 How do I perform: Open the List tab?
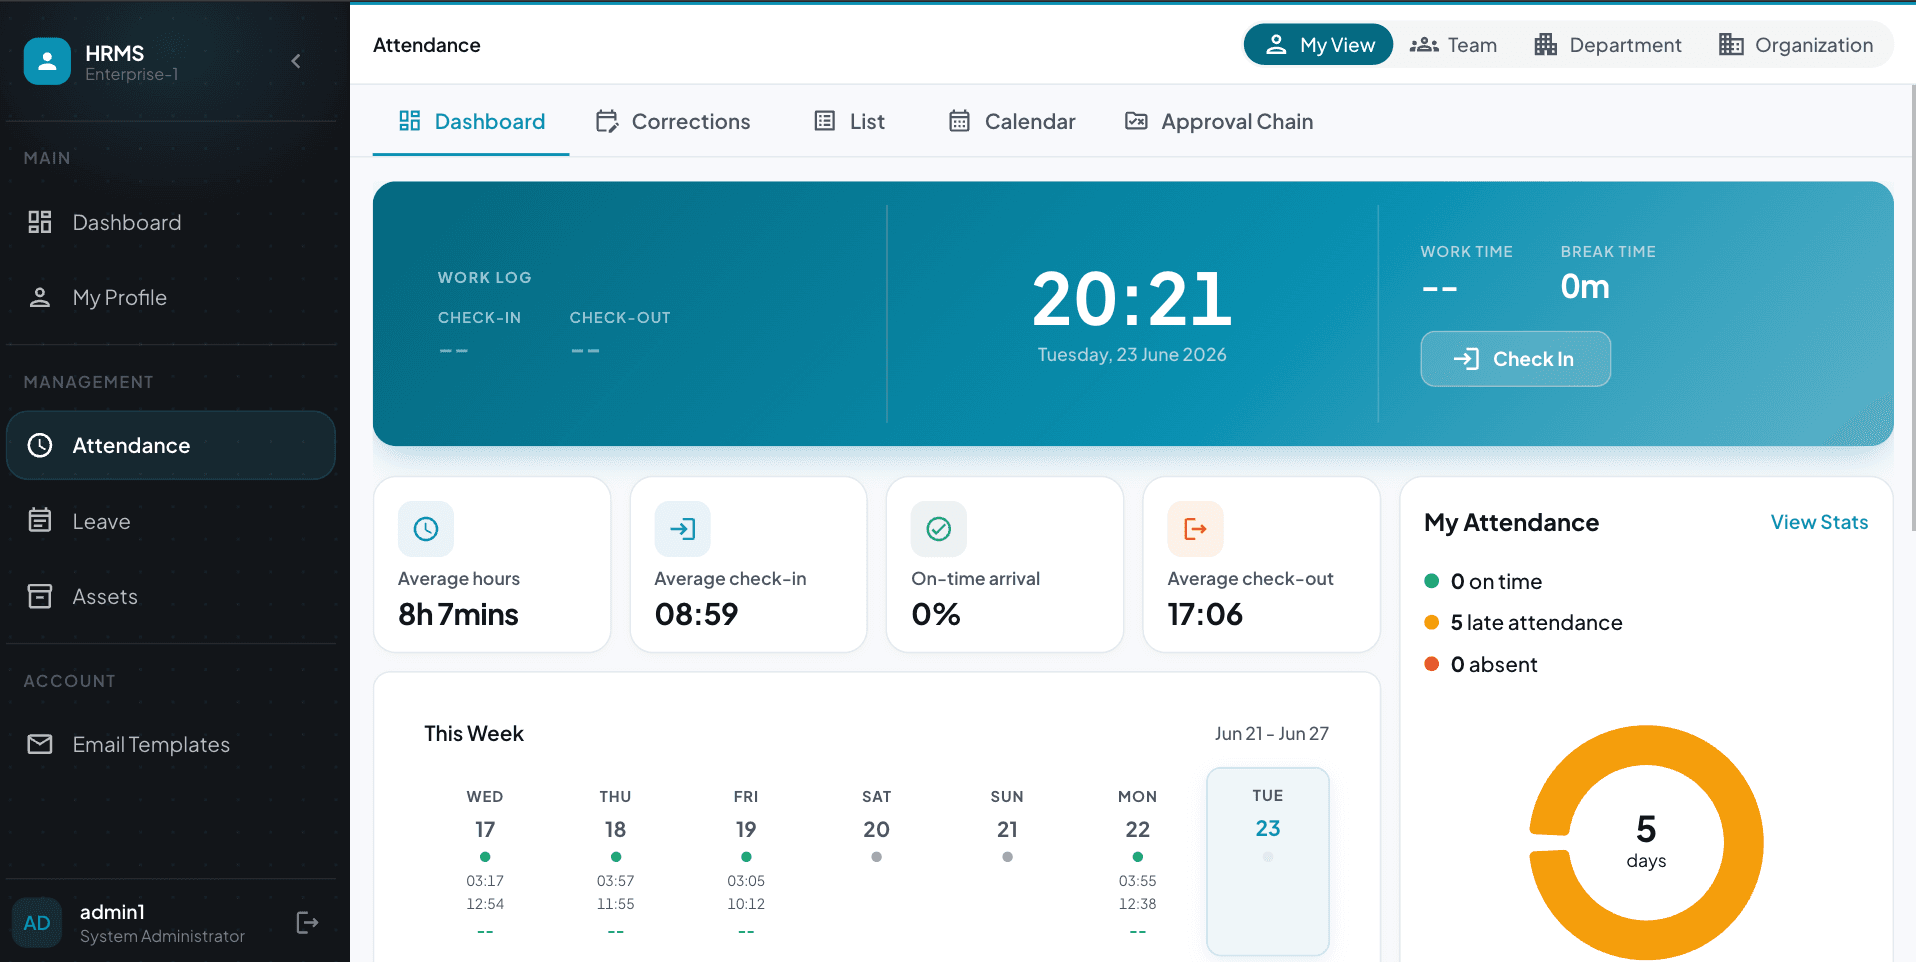click(850, 121)
